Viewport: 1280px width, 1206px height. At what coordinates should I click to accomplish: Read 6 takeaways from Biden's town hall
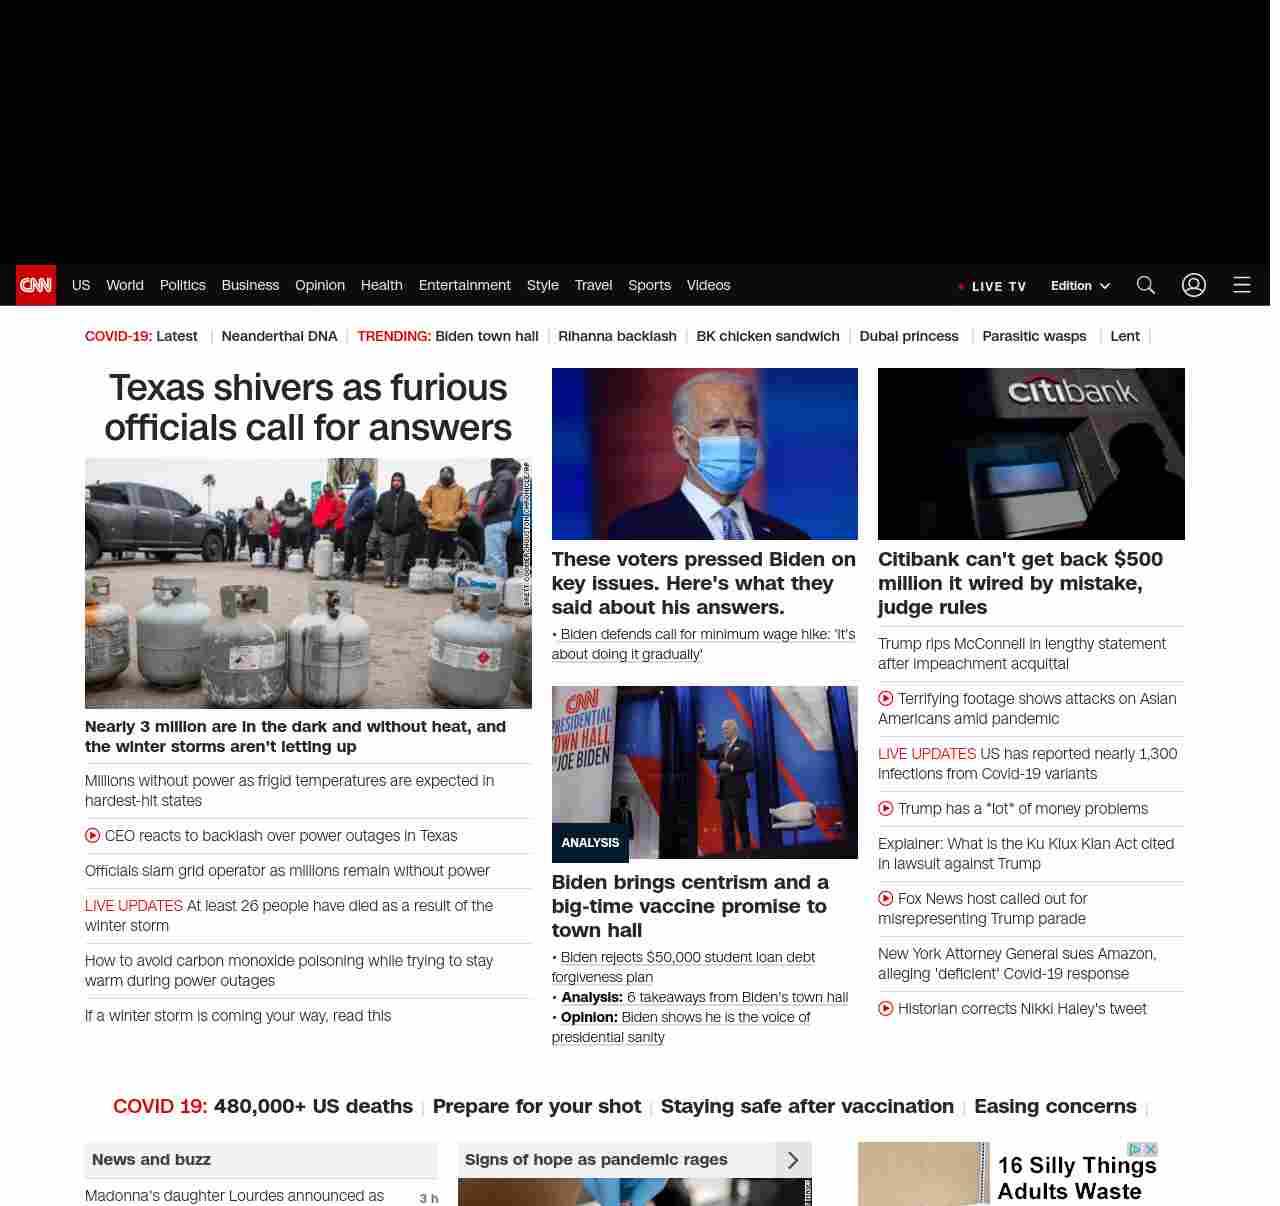pyautogui.click(x=737, y=997)
